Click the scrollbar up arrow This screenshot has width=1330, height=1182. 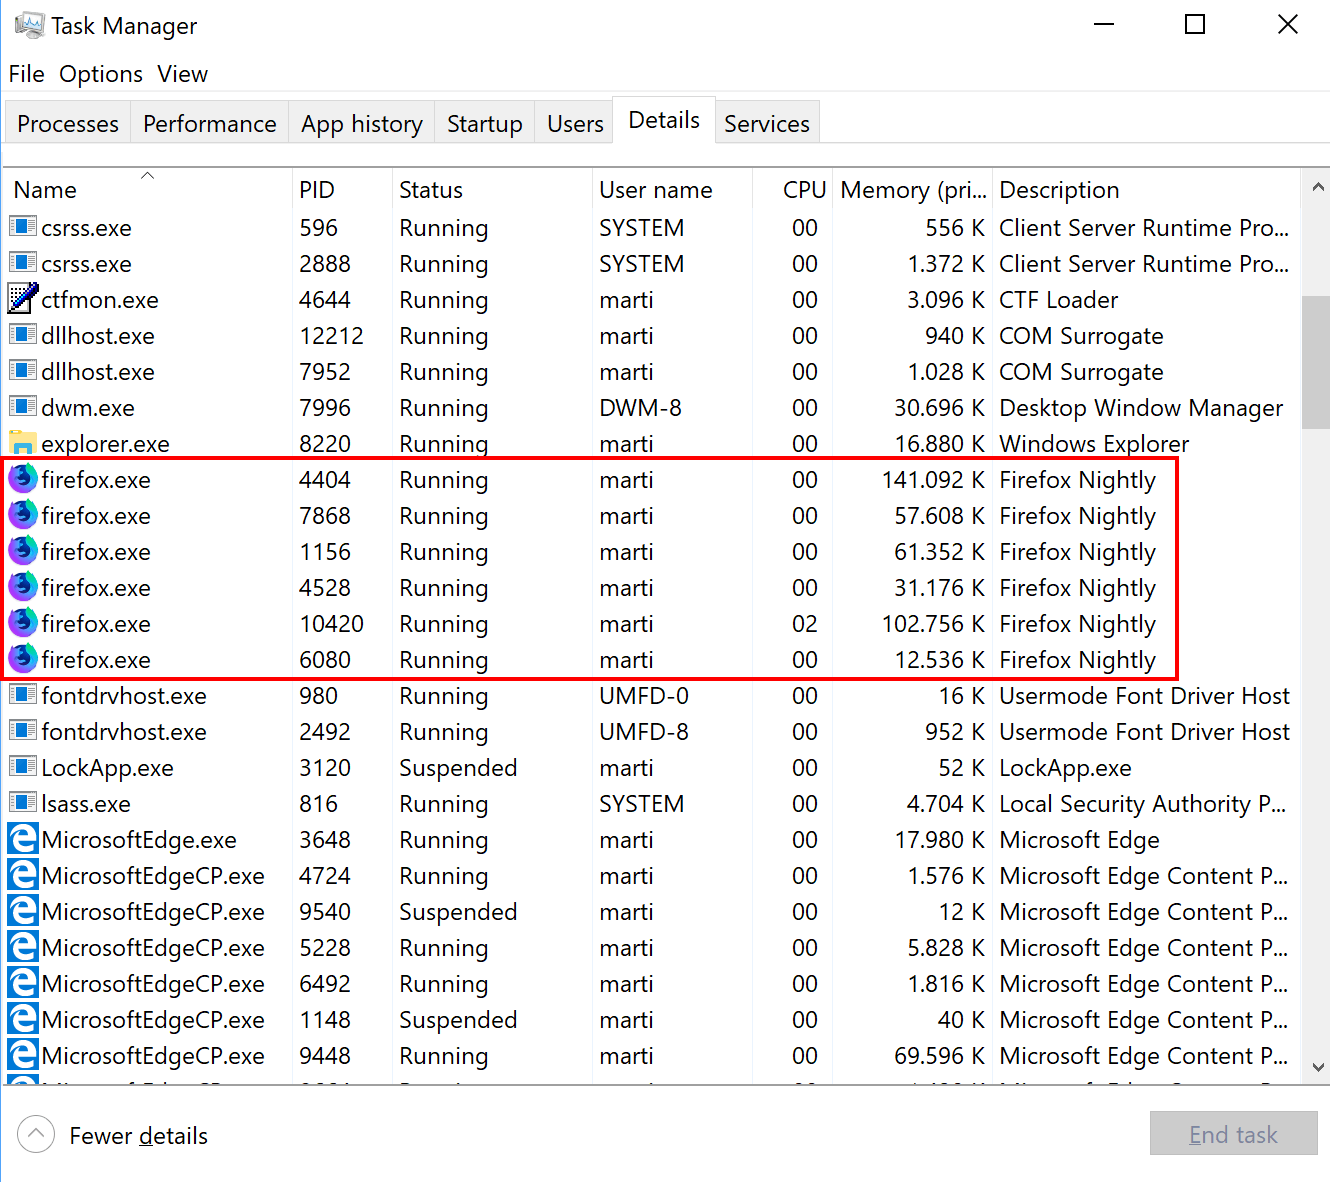(x=1317, y=187)
